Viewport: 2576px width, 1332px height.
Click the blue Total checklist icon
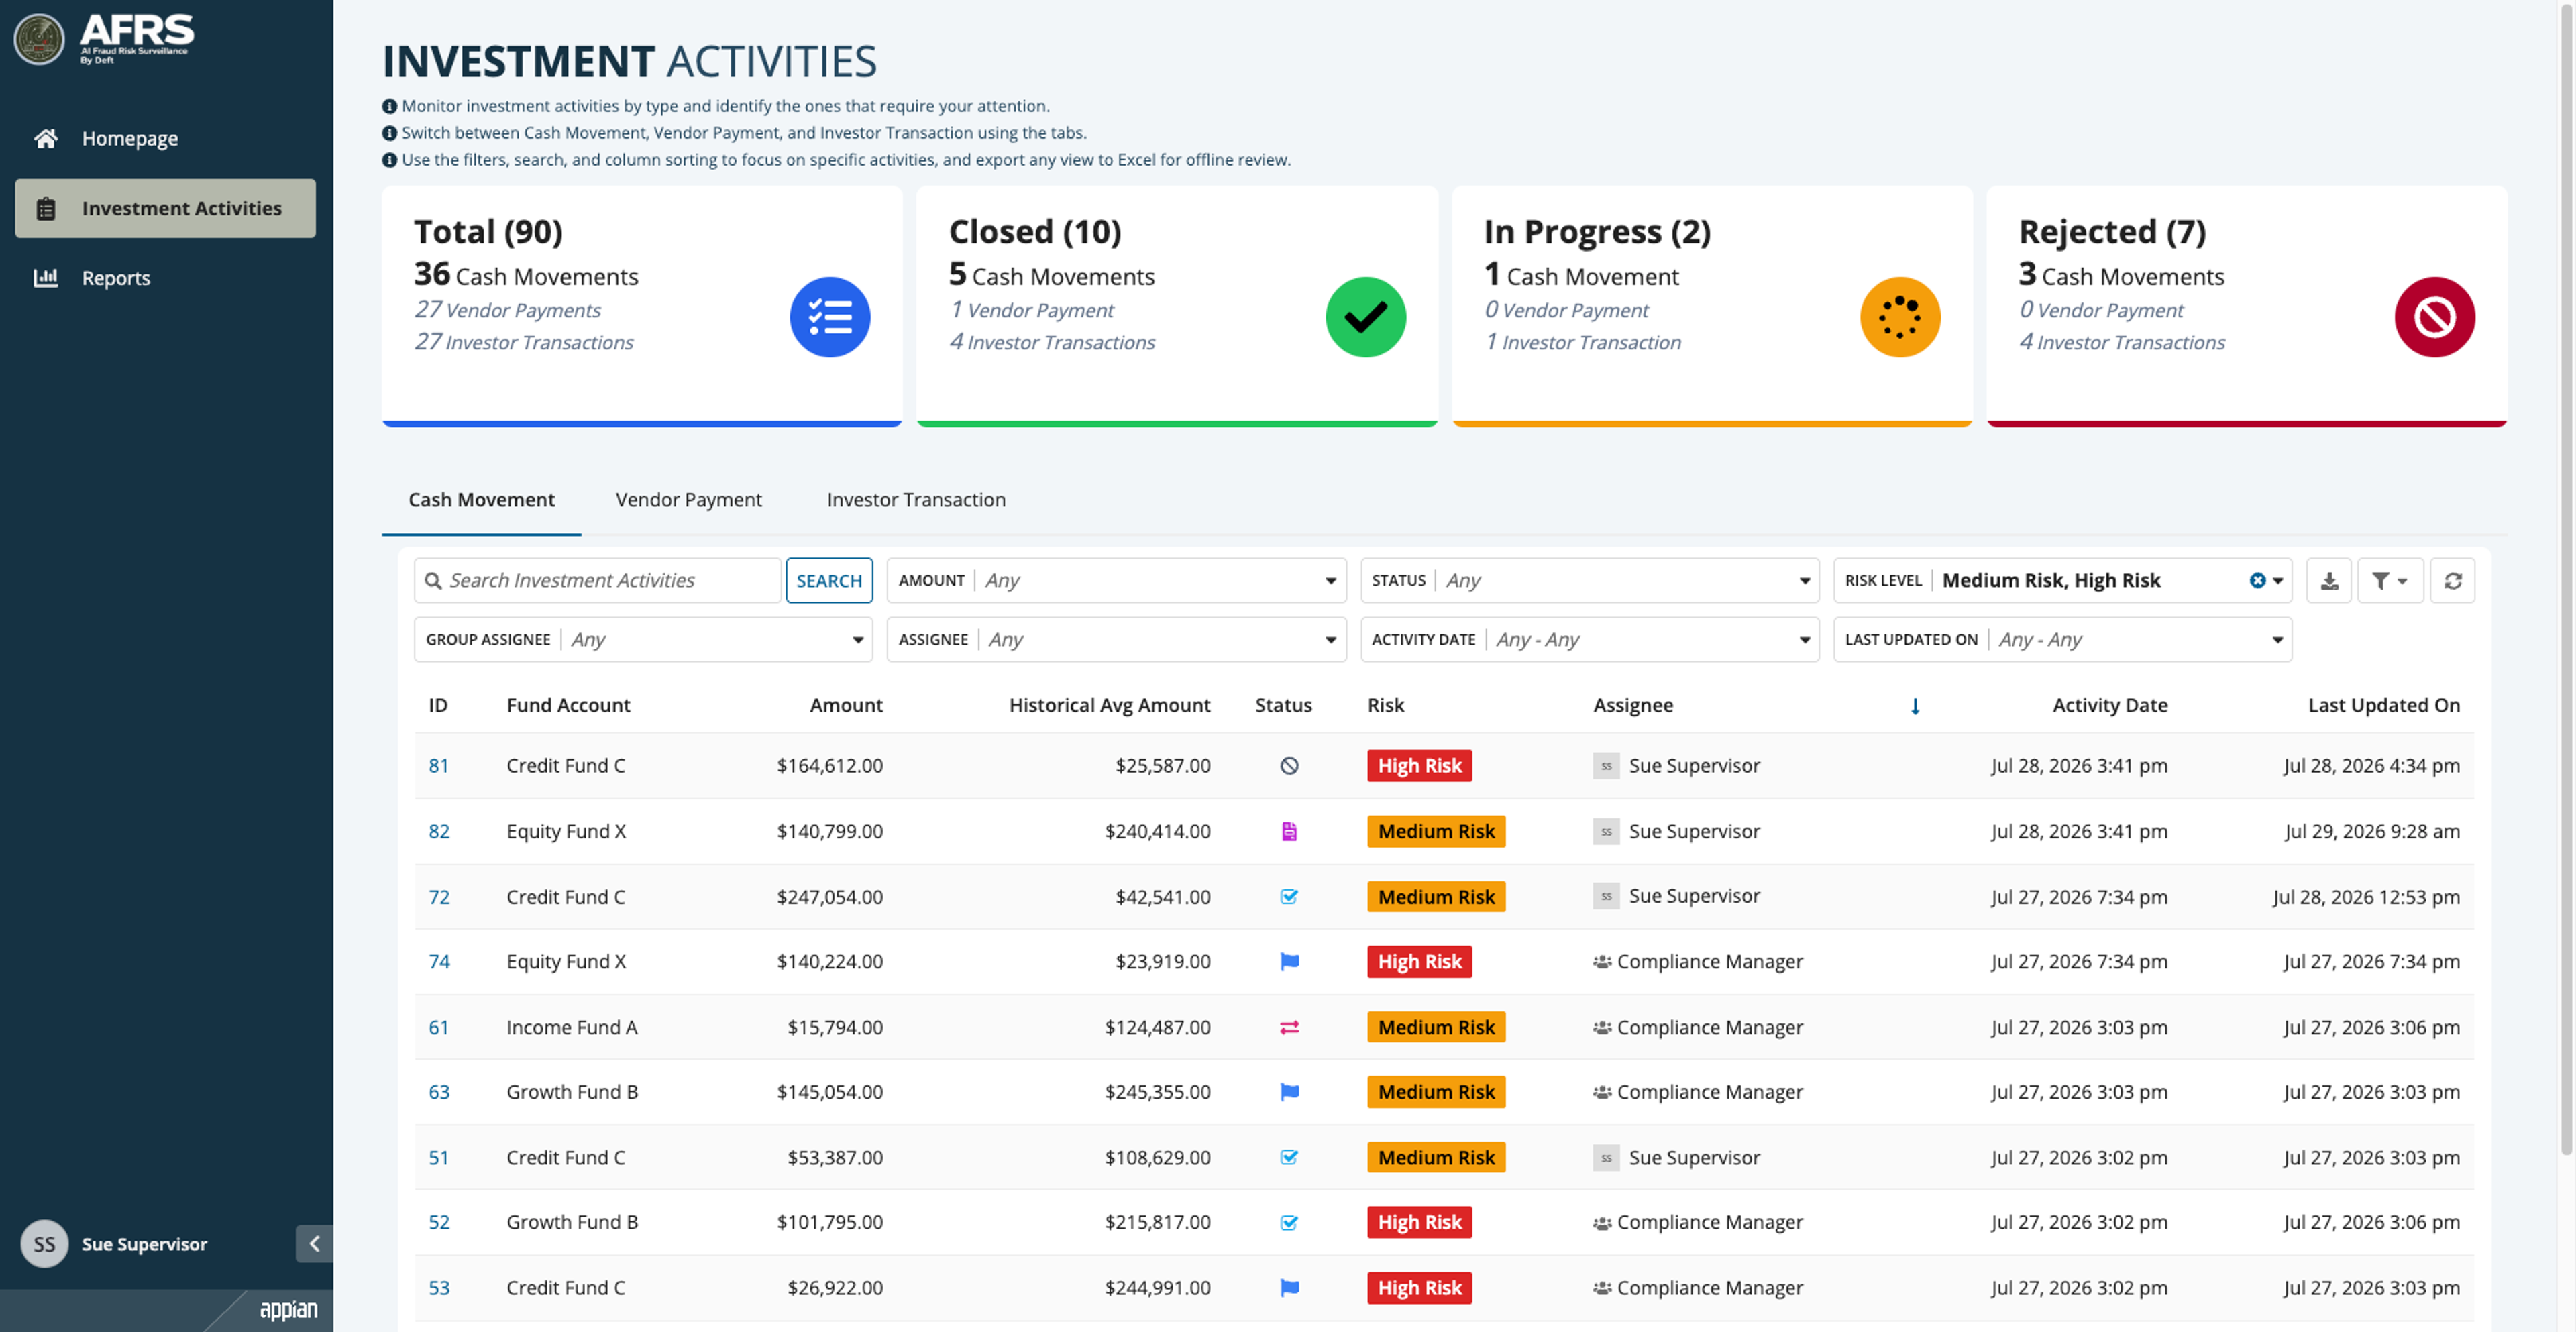[829, 317]
